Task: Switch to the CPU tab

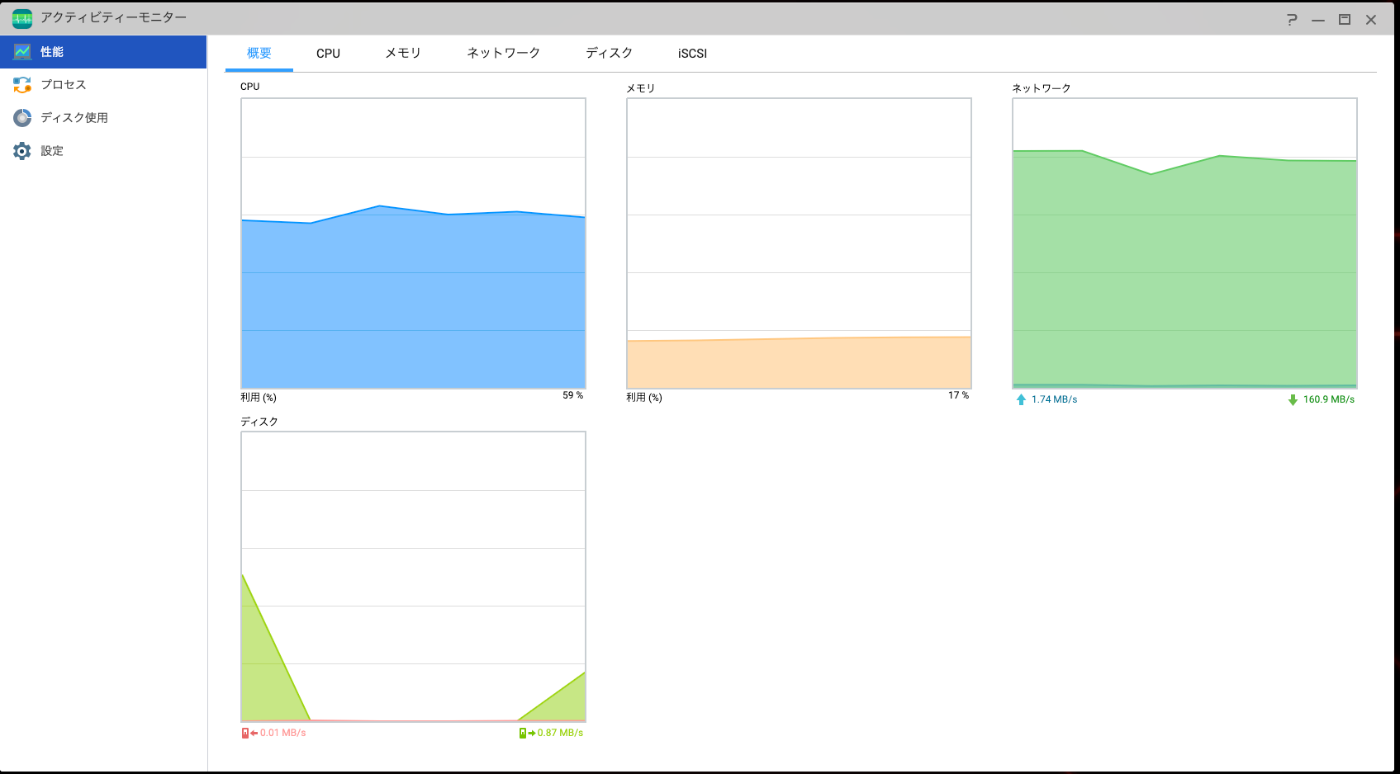Action: [x=328, y=54]
